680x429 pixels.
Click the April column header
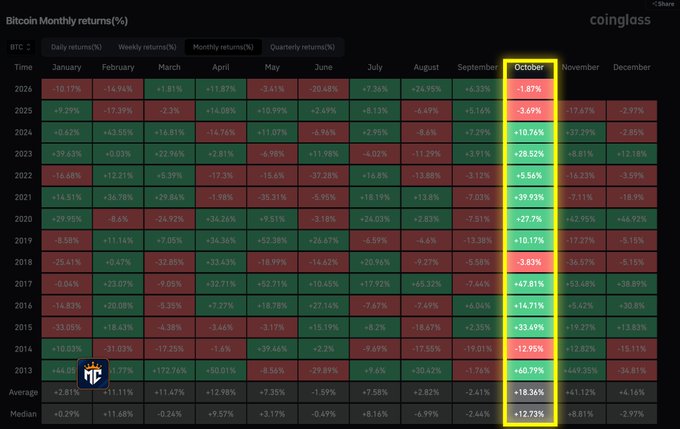click(x=221, y=67)
